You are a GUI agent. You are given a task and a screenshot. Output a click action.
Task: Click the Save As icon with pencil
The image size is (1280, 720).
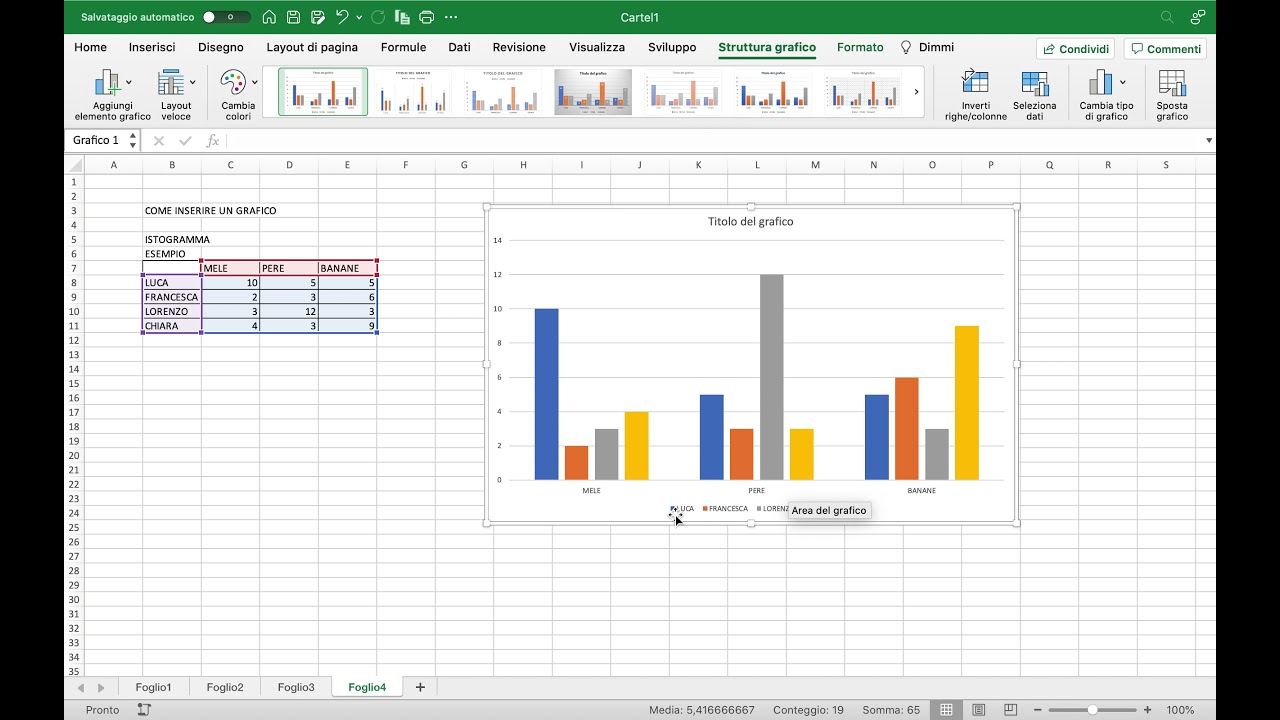tap(318, 17)
